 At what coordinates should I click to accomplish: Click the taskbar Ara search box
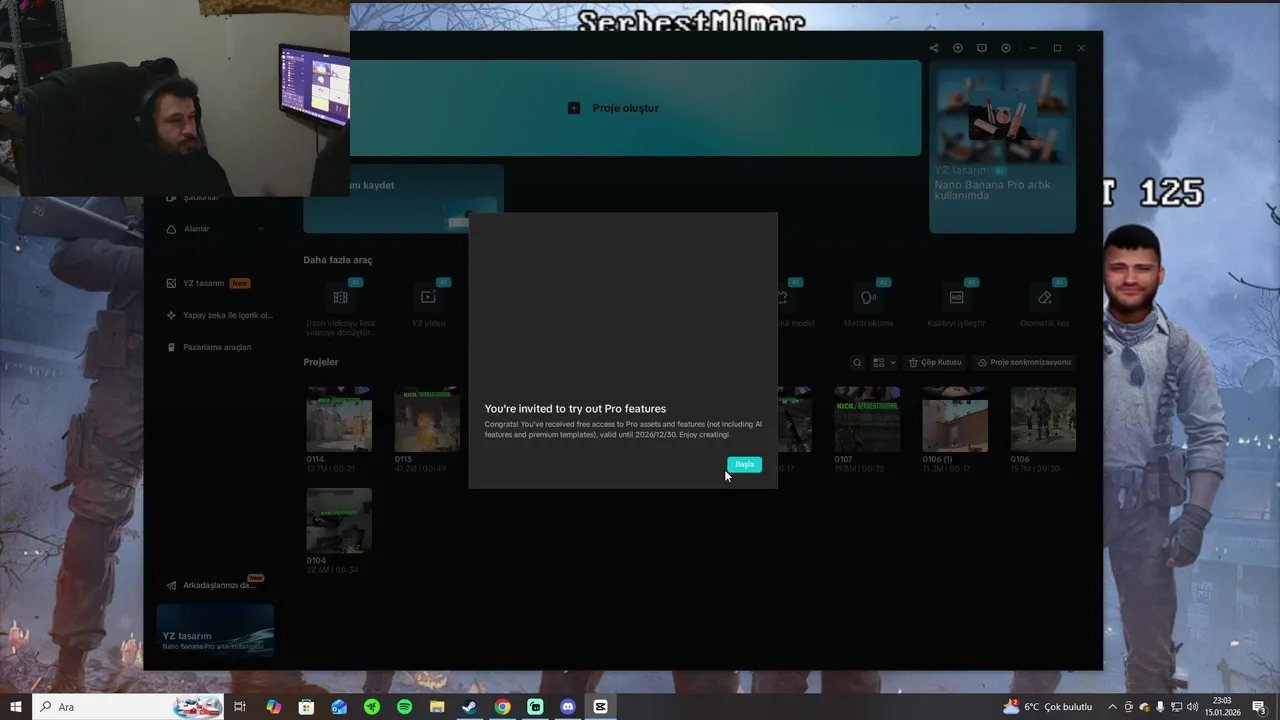[128, 707]
